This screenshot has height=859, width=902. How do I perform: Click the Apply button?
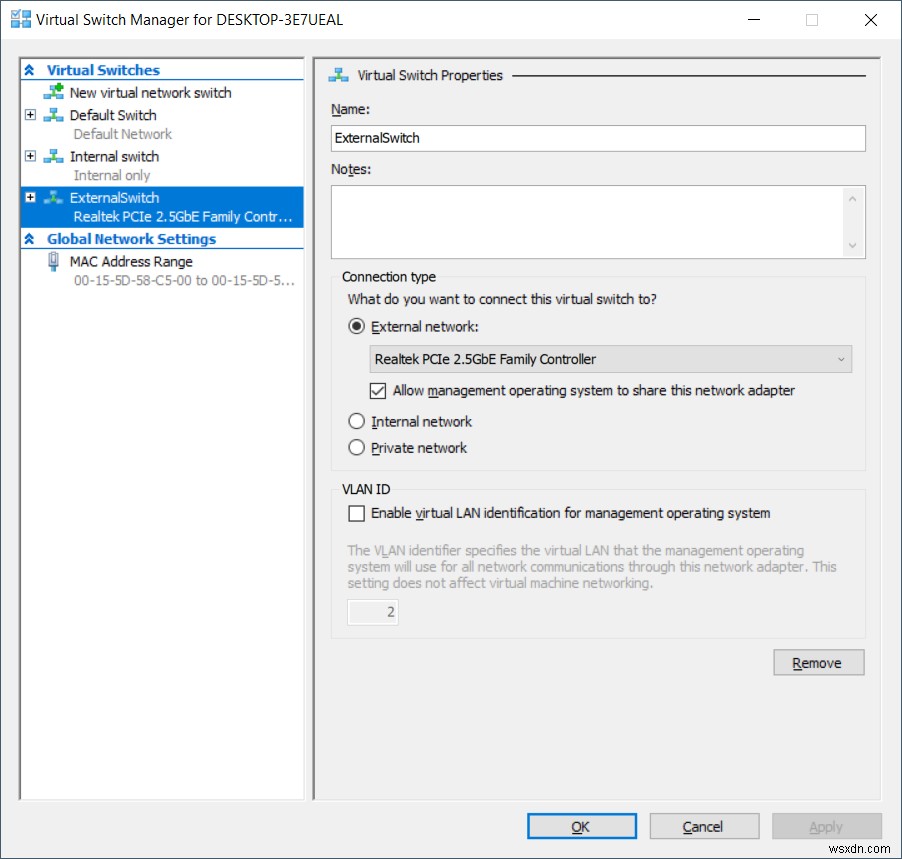click(x=826, y=826)
